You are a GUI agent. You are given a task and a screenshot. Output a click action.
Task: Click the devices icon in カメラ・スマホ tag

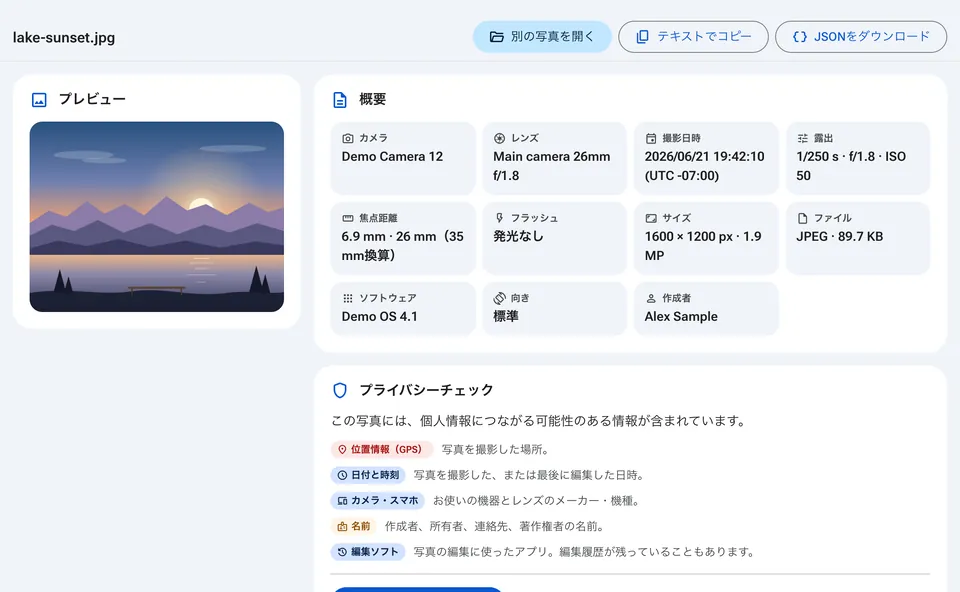(342, 501)
